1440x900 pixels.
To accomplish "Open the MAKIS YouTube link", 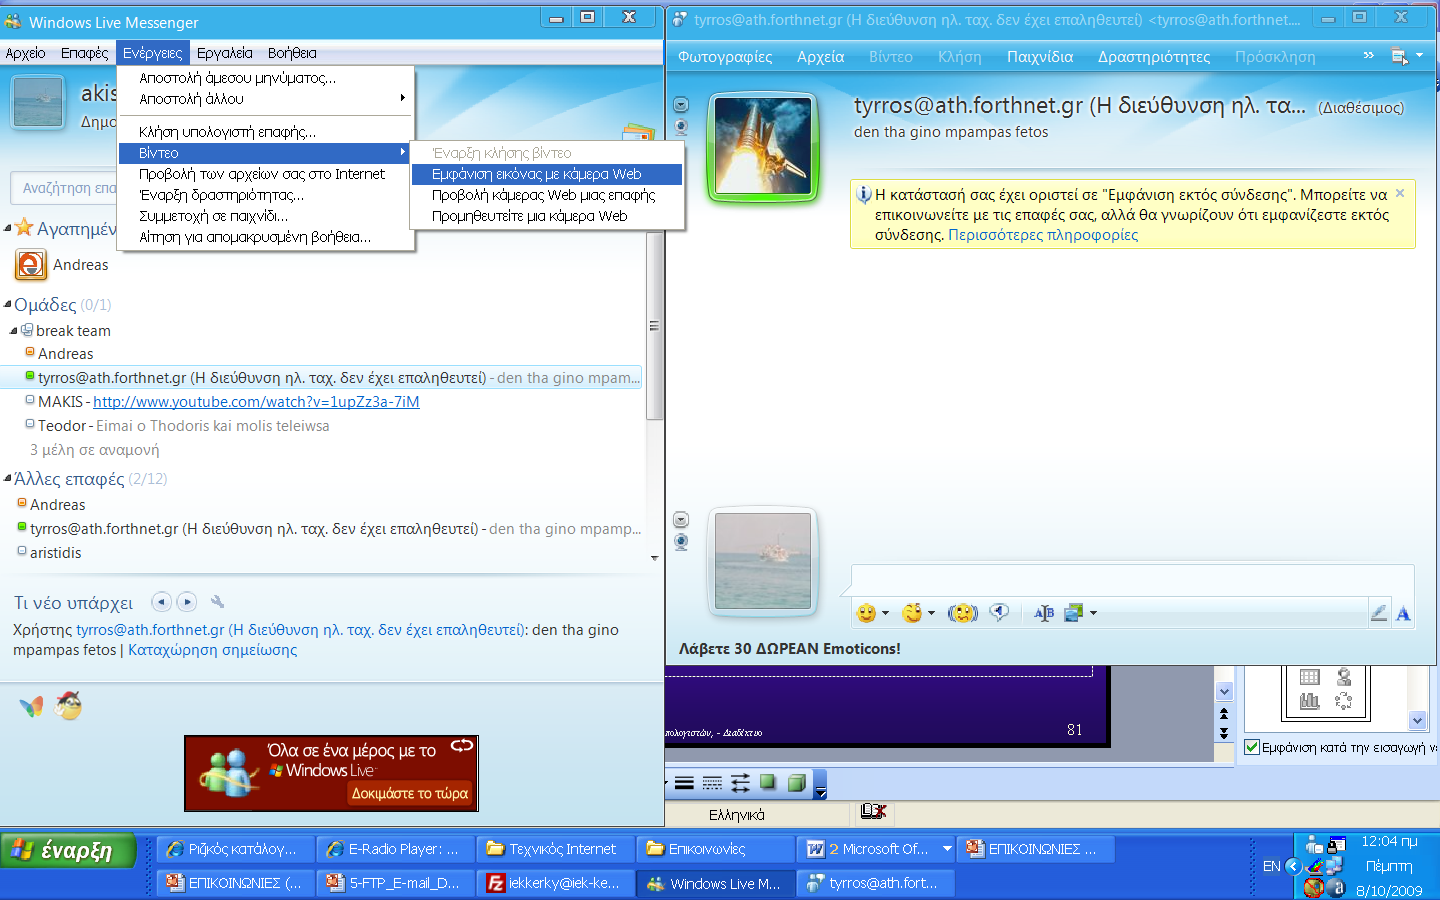I will click(x=256, y=402).
